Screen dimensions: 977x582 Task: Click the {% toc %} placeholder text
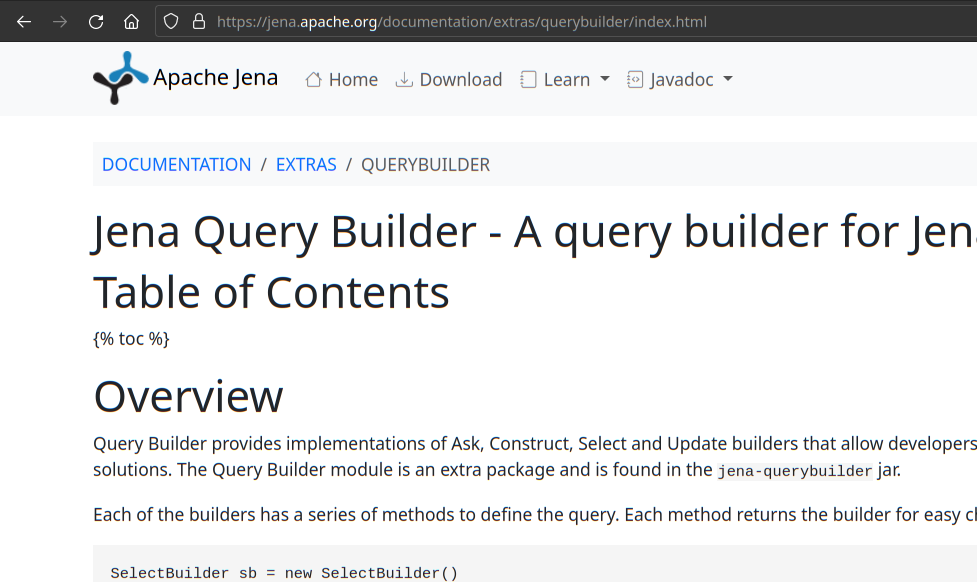click(x=131, y=338)
